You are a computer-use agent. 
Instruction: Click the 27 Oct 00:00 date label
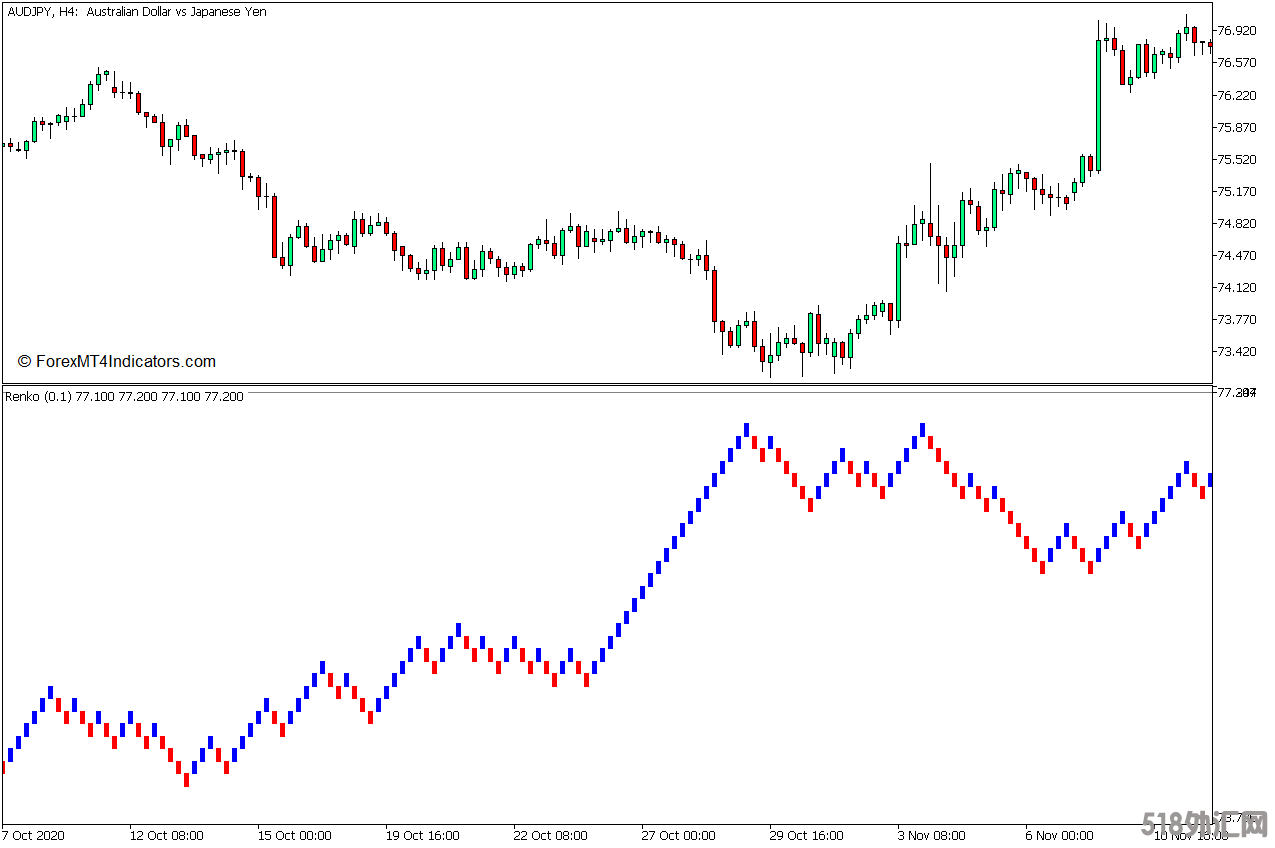tap(678, 835)
